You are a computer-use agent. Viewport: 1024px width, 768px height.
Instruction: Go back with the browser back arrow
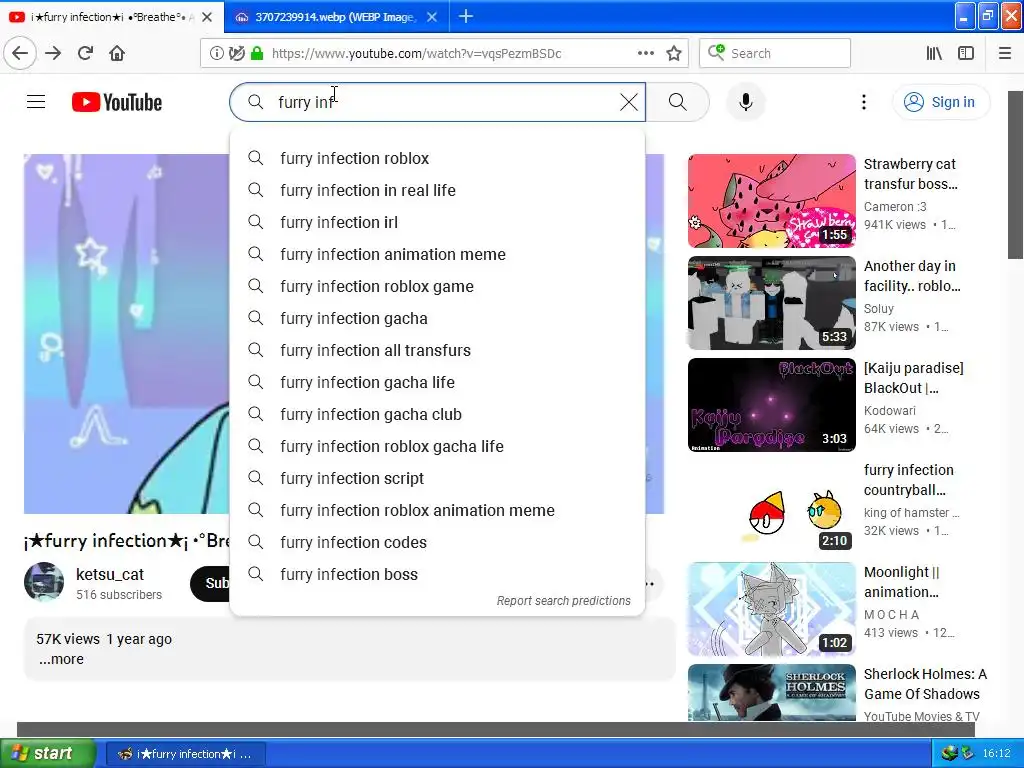click(20, 53)
